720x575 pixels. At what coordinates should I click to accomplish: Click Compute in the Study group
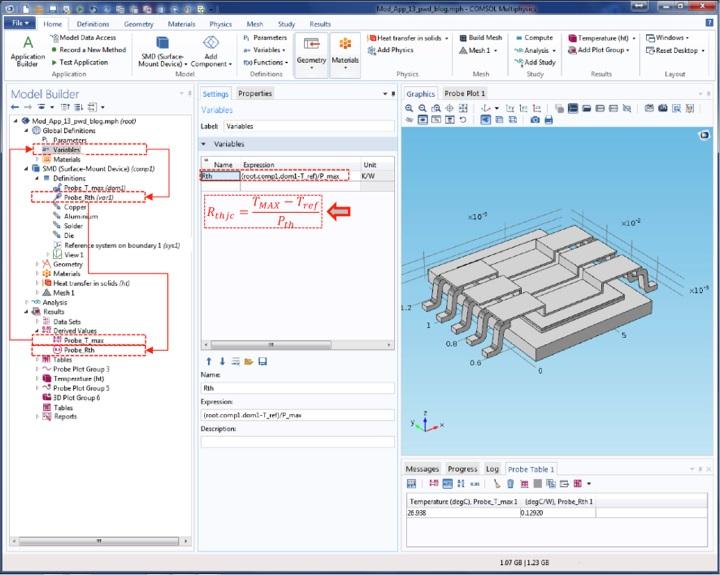pyautogui.click(x=534, y=38)
